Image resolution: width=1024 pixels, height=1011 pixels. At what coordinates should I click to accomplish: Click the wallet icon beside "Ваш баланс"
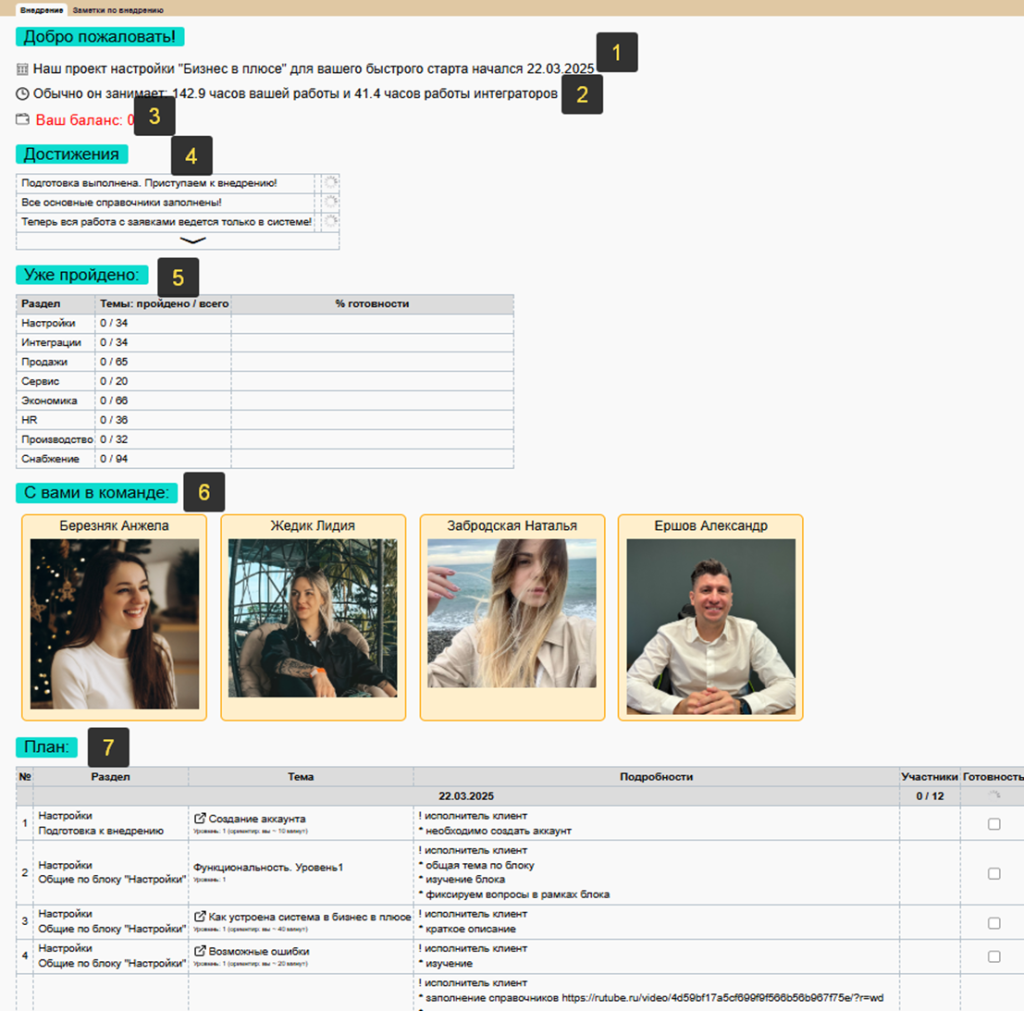pos(23,120)
